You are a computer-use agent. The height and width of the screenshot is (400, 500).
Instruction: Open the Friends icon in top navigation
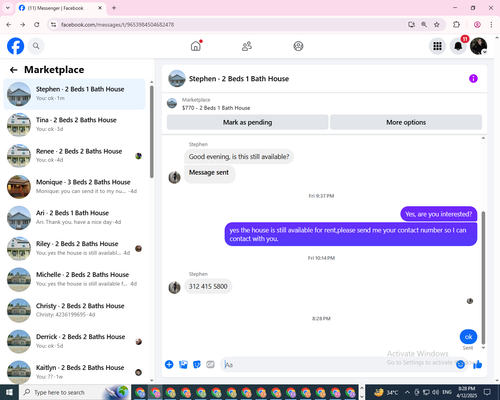[x=247, y=46]
